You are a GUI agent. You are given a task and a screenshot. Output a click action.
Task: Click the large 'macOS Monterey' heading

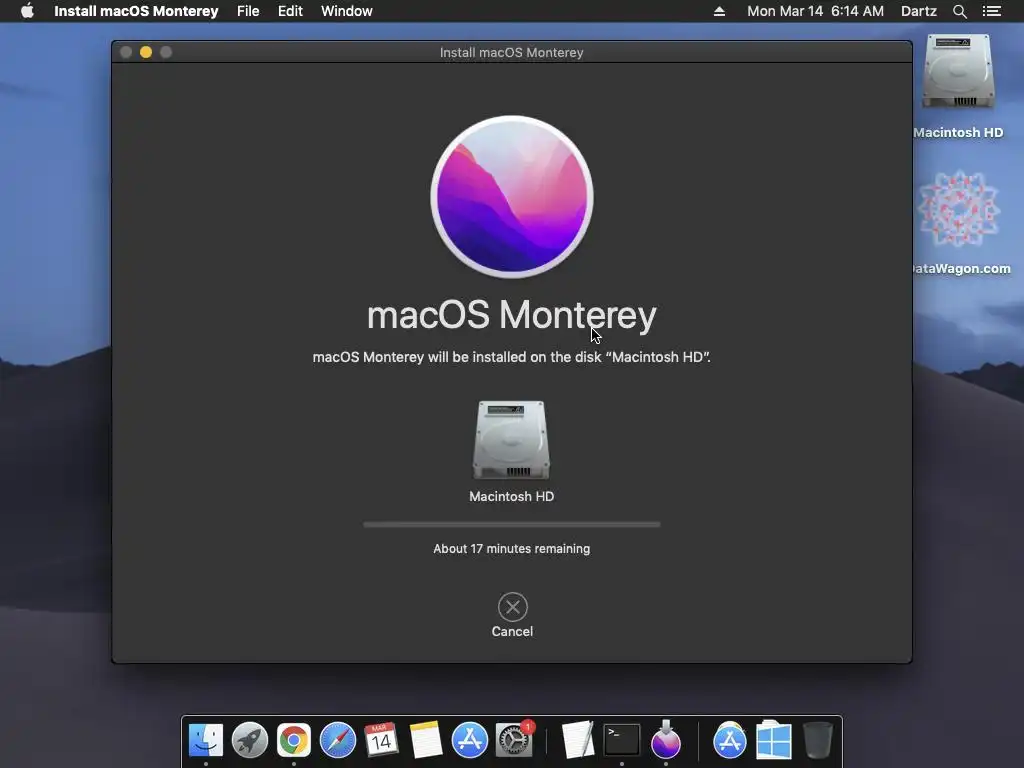[x=511, y=315]
